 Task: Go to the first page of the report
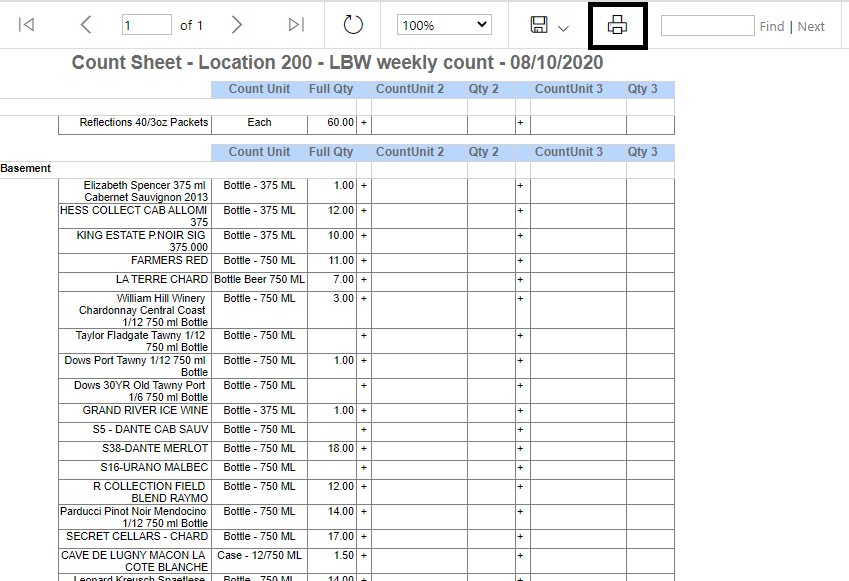pos(25,25)
